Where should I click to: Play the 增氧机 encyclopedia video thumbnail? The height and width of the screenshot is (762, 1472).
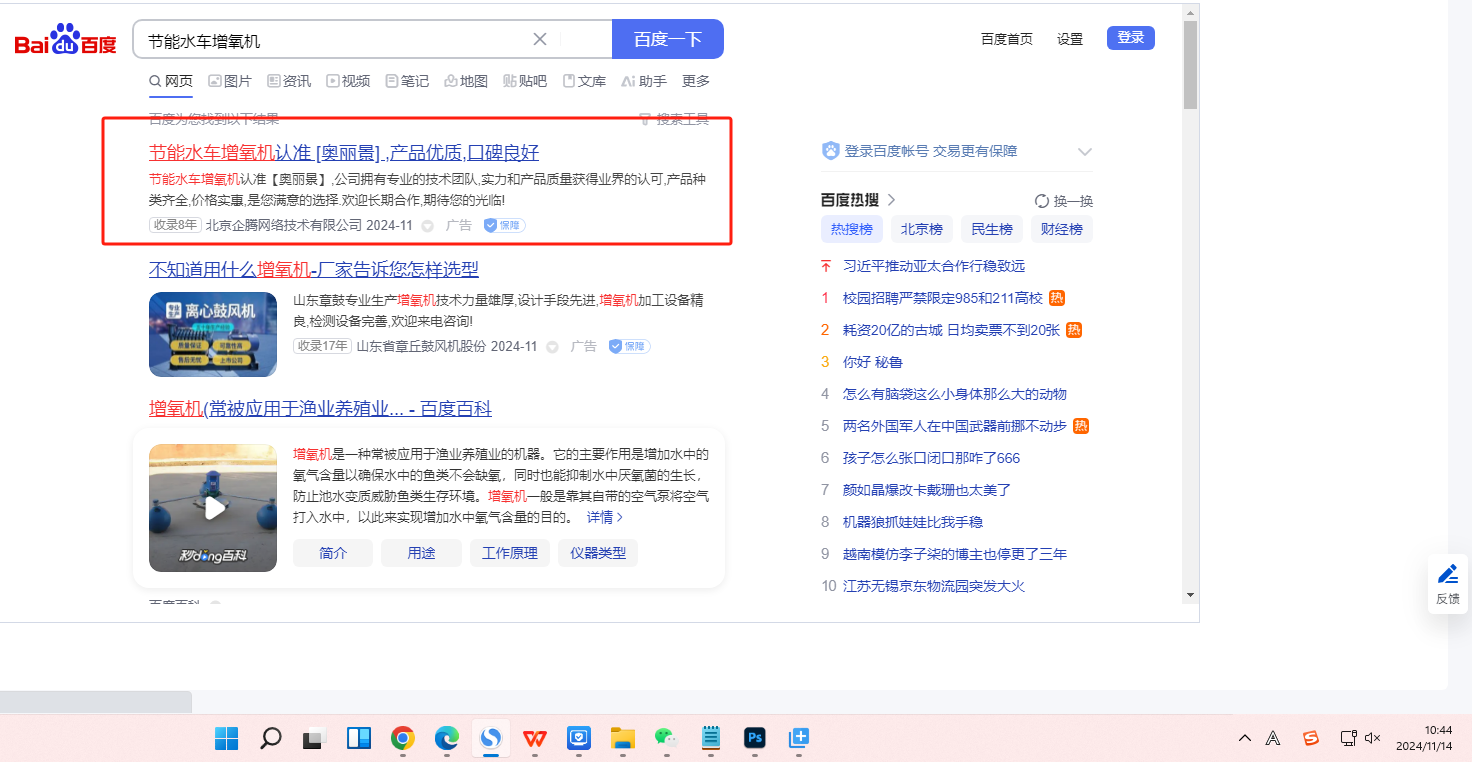click(x=213, y=508)
